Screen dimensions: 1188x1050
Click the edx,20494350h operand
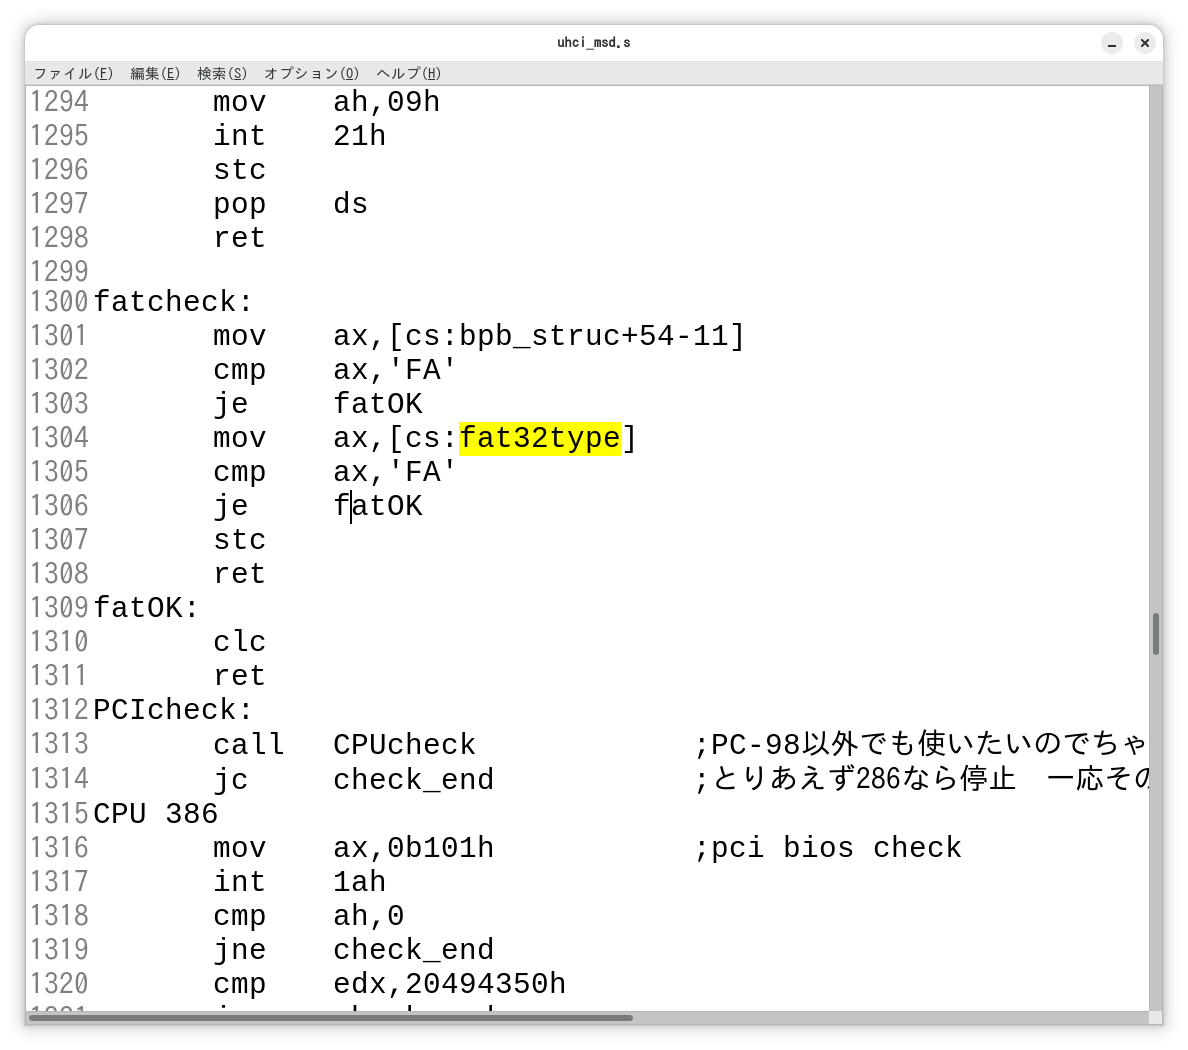coord(449,984)
